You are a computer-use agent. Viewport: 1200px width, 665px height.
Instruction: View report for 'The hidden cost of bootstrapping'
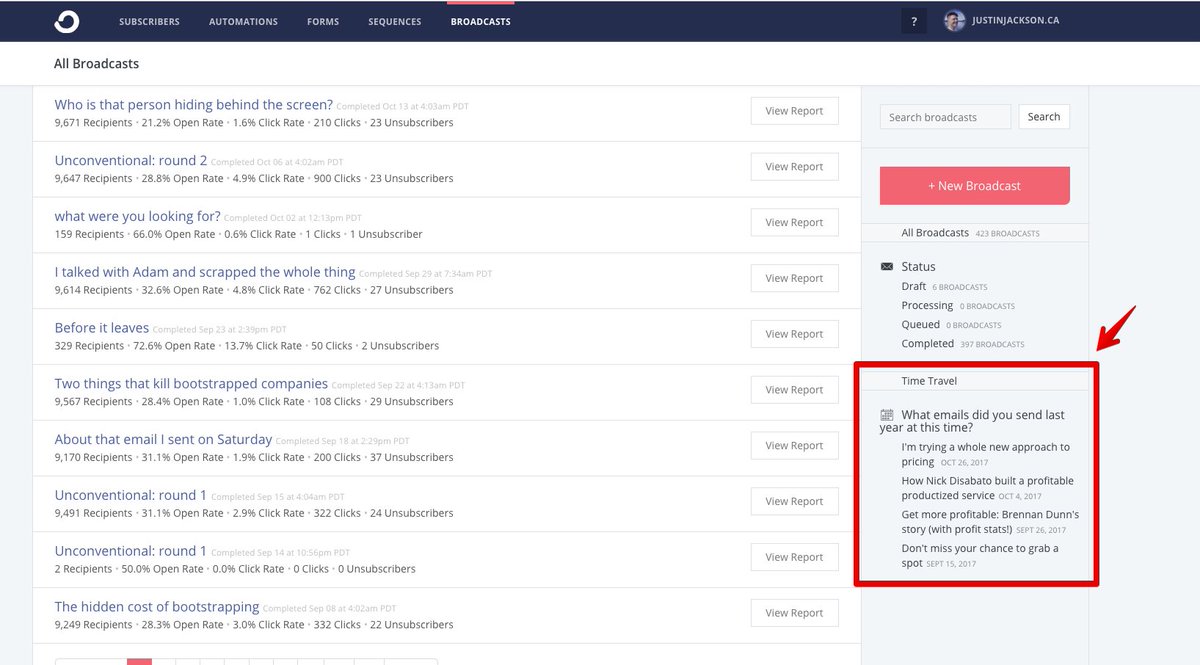794,613
